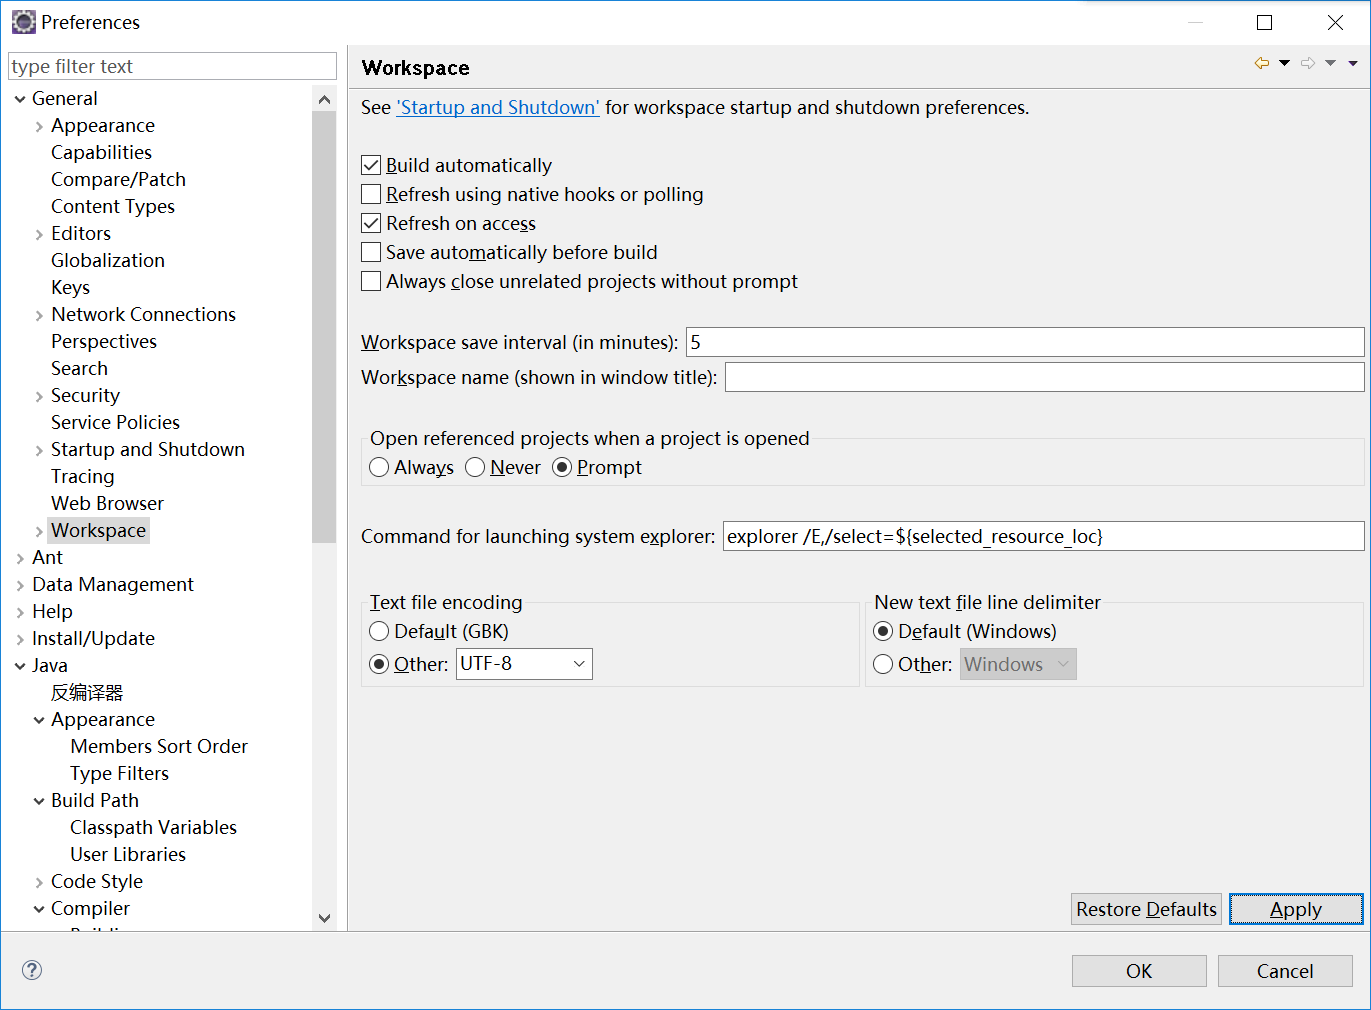
Task: Click the Restore Defaults button
Action: click(x=1146, y=909)
